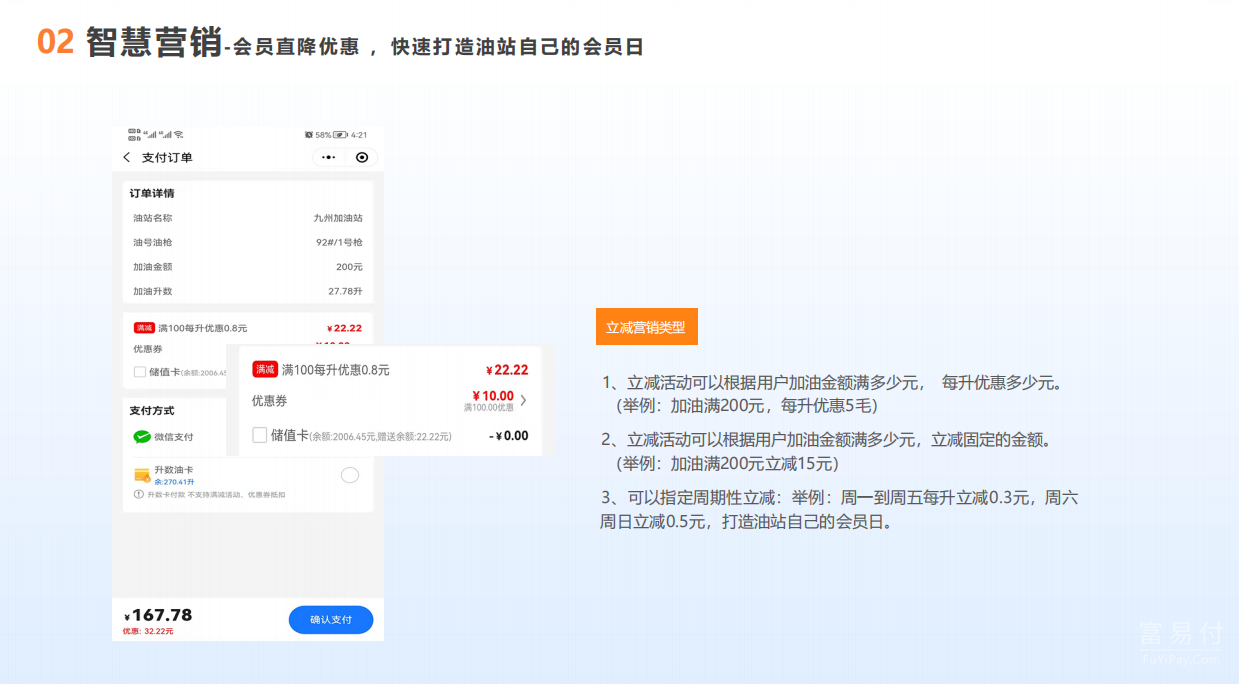Click the 订单详情 heading
1239x684 pixels.
pos(152,193)
